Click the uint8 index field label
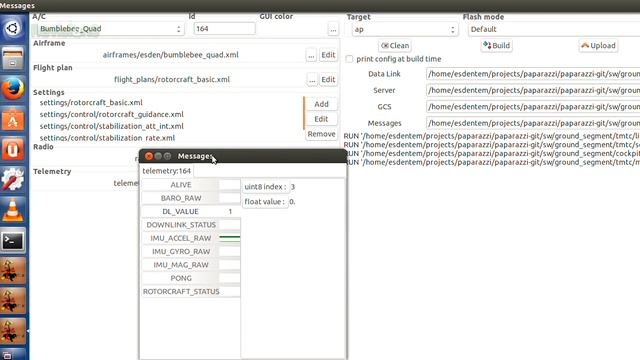This screenshot has width=640, height=360. (x=265, y=187)
